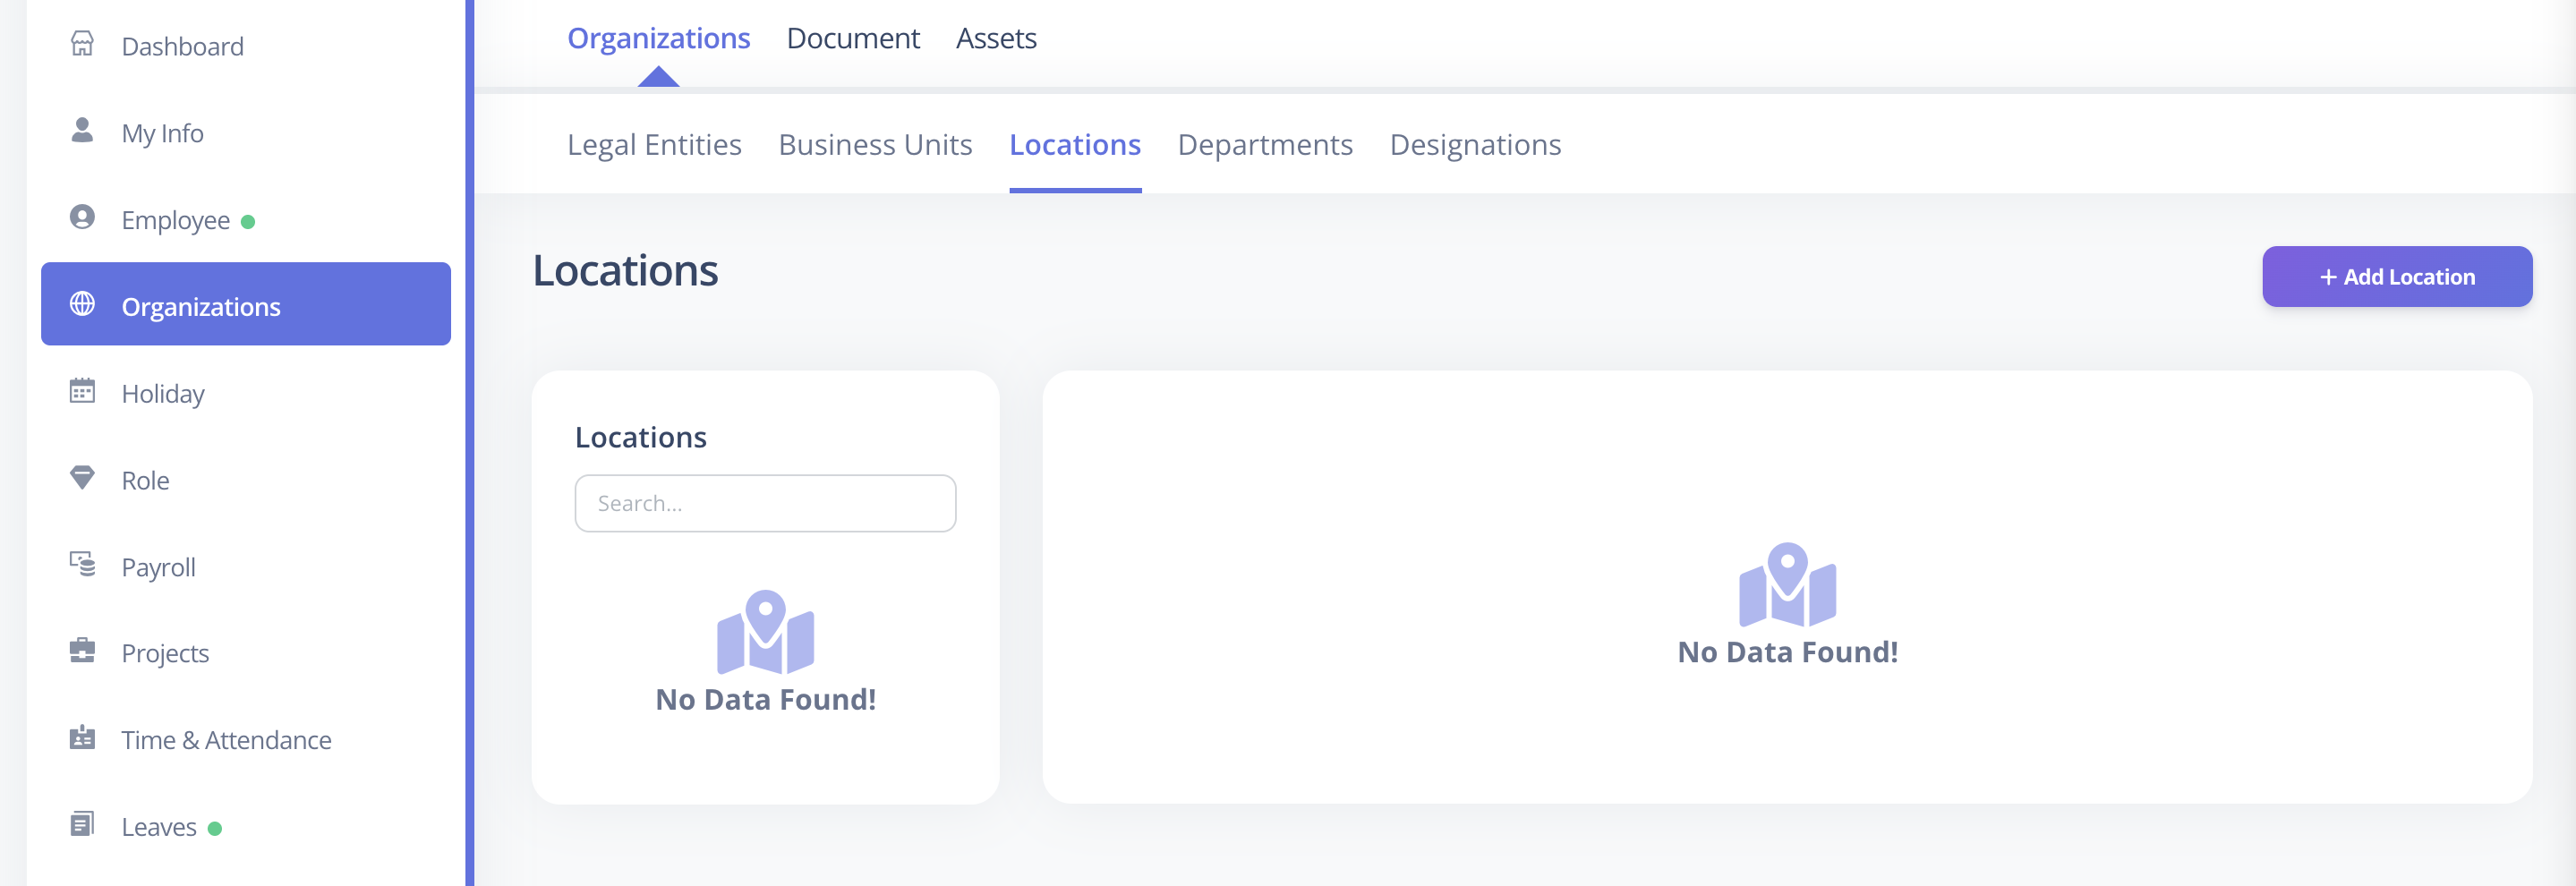Open Dashboard from the sidebar
Viewport: 2576px width, 886px height.
tap(246, 46)
